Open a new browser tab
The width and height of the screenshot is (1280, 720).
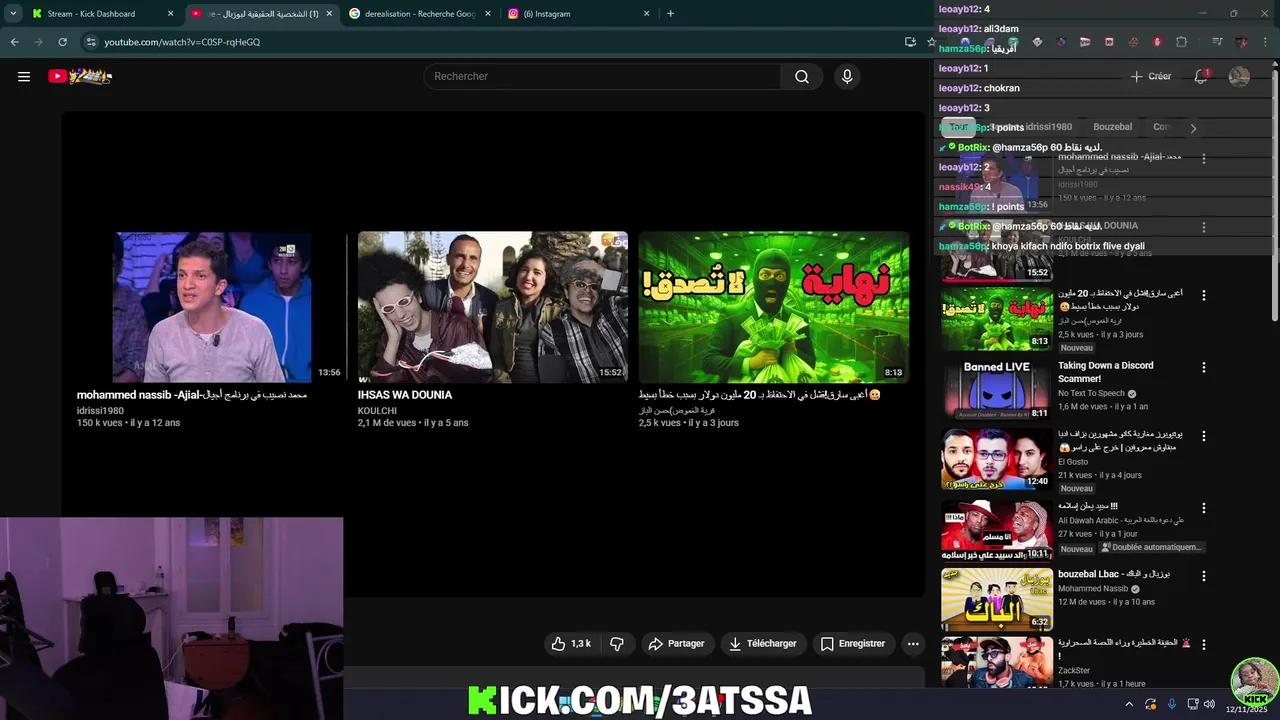(x=670, y=14)
